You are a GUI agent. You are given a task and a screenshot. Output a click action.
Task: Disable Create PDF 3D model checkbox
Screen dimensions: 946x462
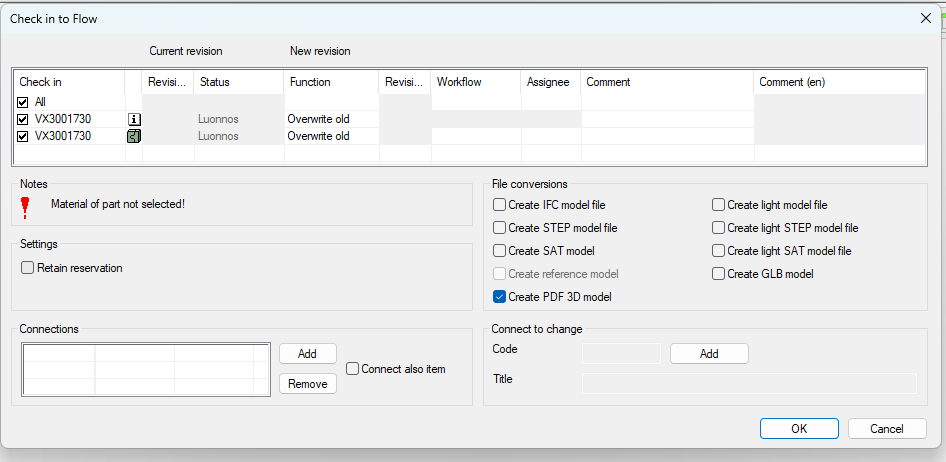(x=500, y=297)
